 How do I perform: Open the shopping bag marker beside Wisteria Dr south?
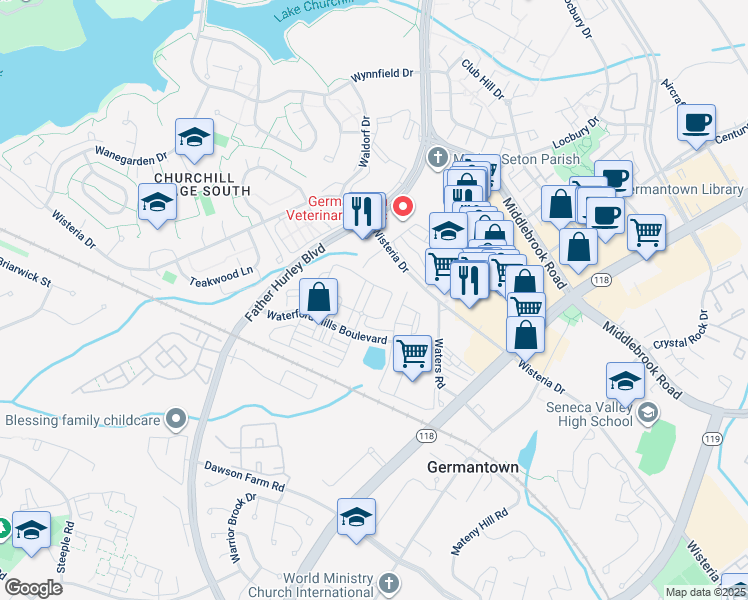point(525,339)
